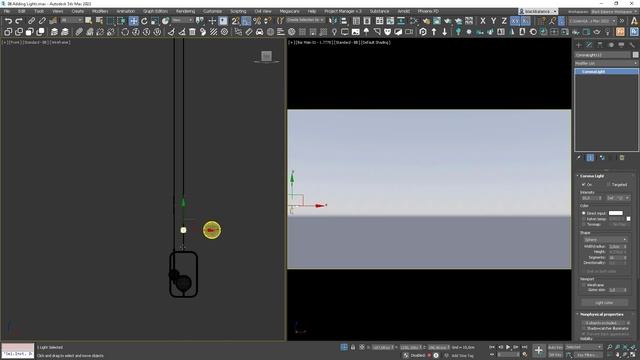
Task: Select the XY plane constraint button
Action: coord(515,21)
